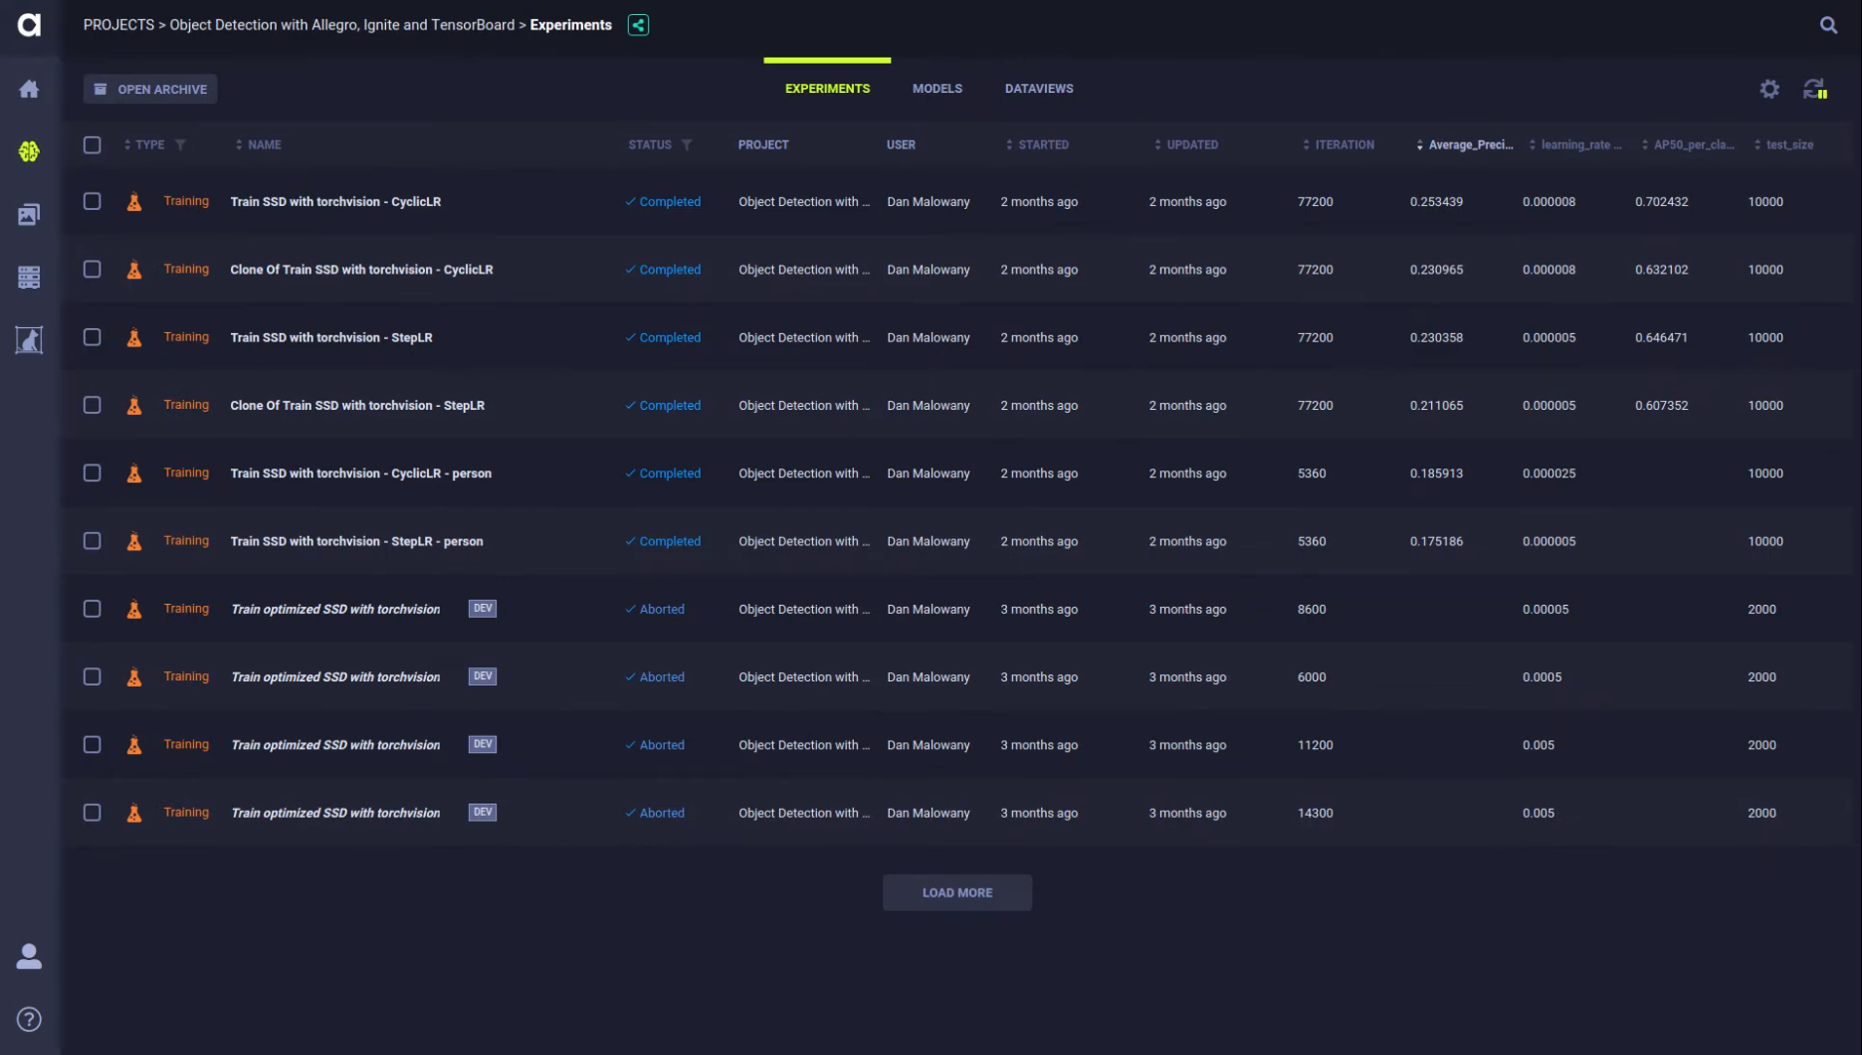Click flask icon of Train SSD StepLR row
Screen dimensions: 1862x1055
coord(134,338)
